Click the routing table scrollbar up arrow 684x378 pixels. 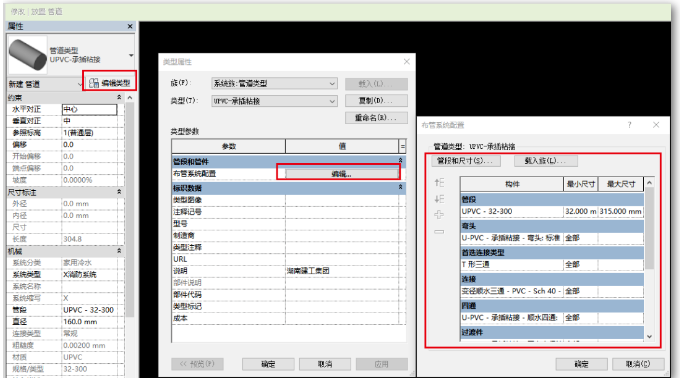[650, 183]
